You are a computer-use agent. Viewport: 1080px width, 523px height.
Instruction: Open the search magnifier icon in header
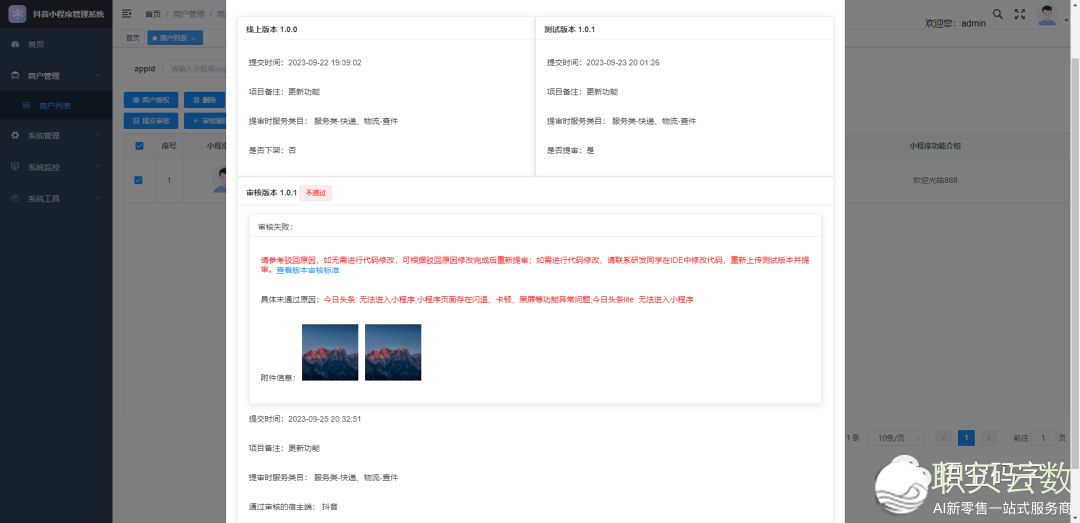point(997,14)
